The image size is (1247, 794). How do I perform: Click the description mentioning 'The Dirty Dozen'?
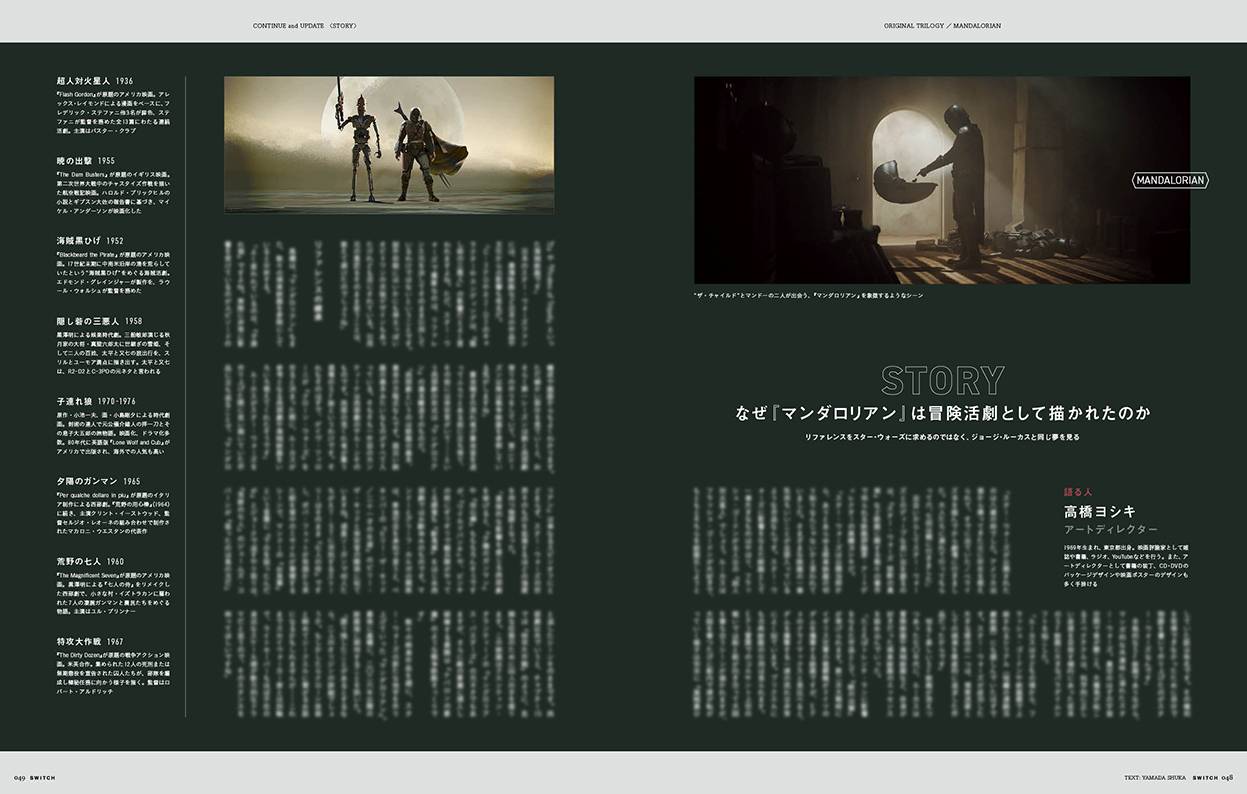point(114,673)
